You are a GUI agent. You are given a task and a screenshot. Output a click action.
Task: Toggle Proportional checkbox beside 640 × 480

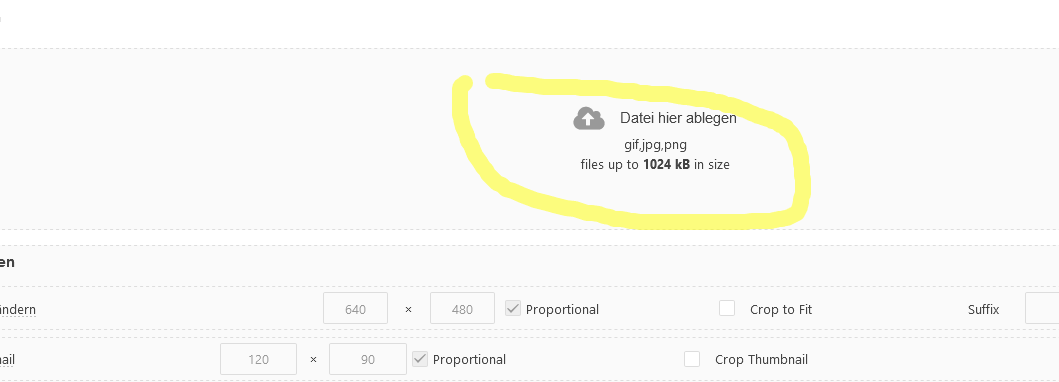513,308
